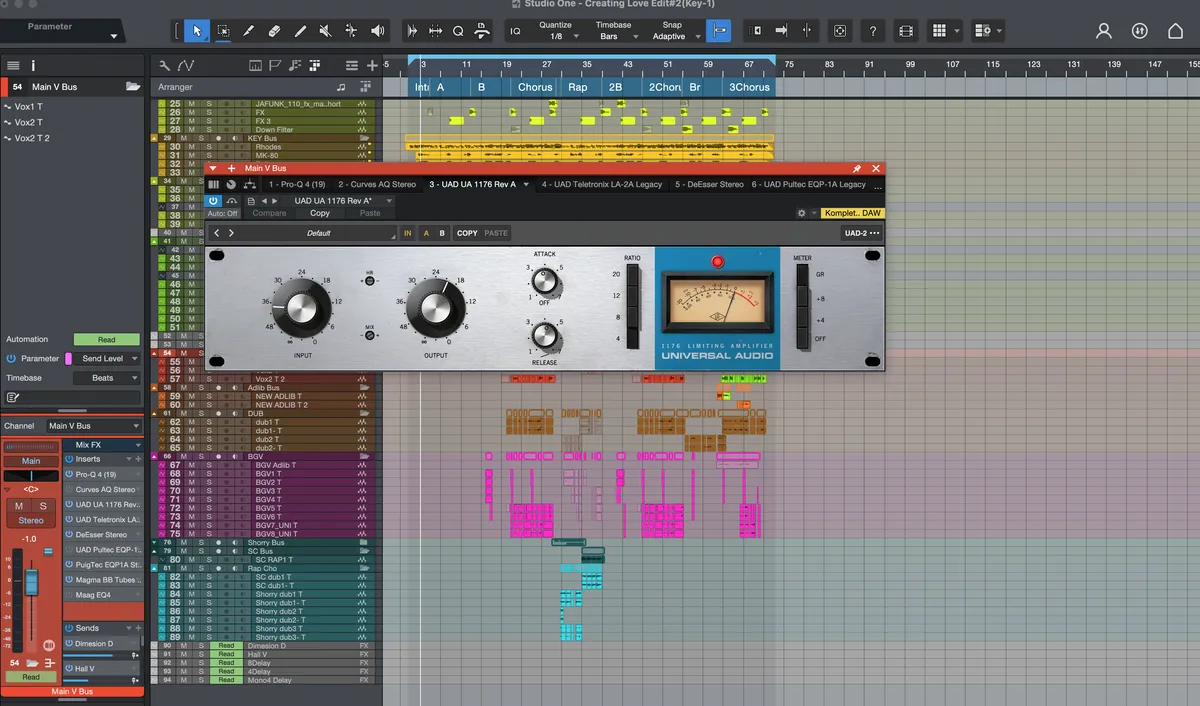1200x706 pixels.
Task: Add a track with the plus icon
Action: point(373,65)
